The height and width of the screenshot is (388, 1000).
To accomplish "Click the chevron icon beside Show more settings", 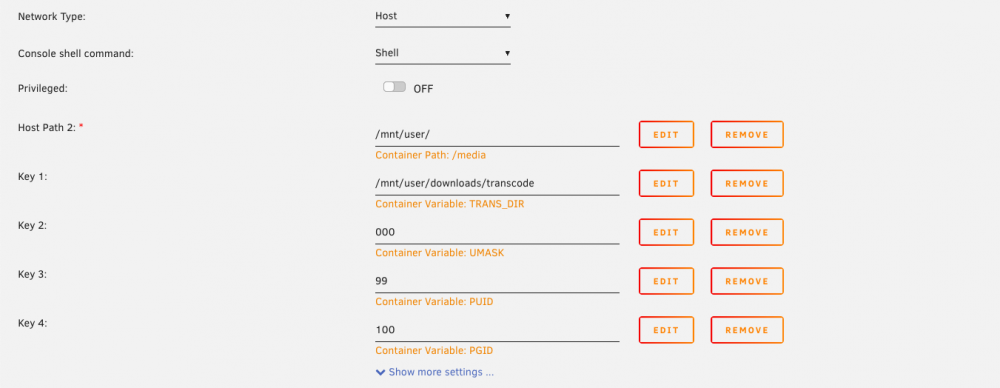I will (x=381, y=372).
